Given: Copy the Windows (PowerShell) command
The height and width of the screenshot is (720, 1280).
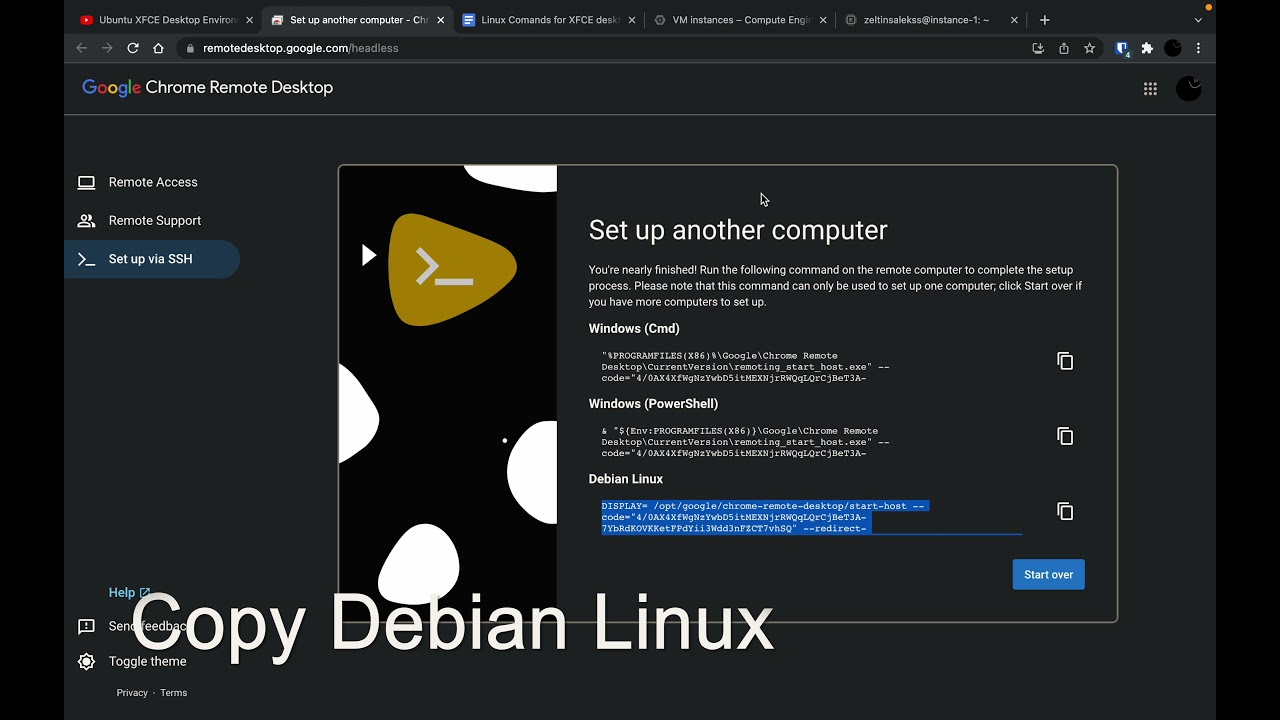Looking at the screenshot, I should click(1065, 436).
